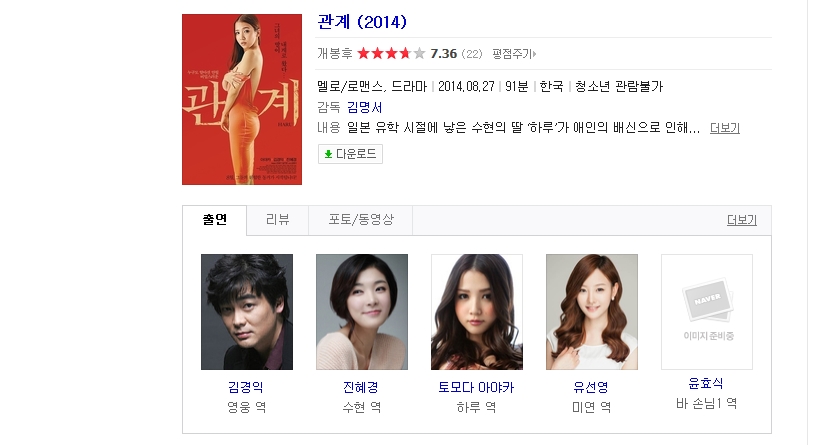816x445 pixels.
Task: Expand plot summary with 더보기 link
Action: click(725, 128)
